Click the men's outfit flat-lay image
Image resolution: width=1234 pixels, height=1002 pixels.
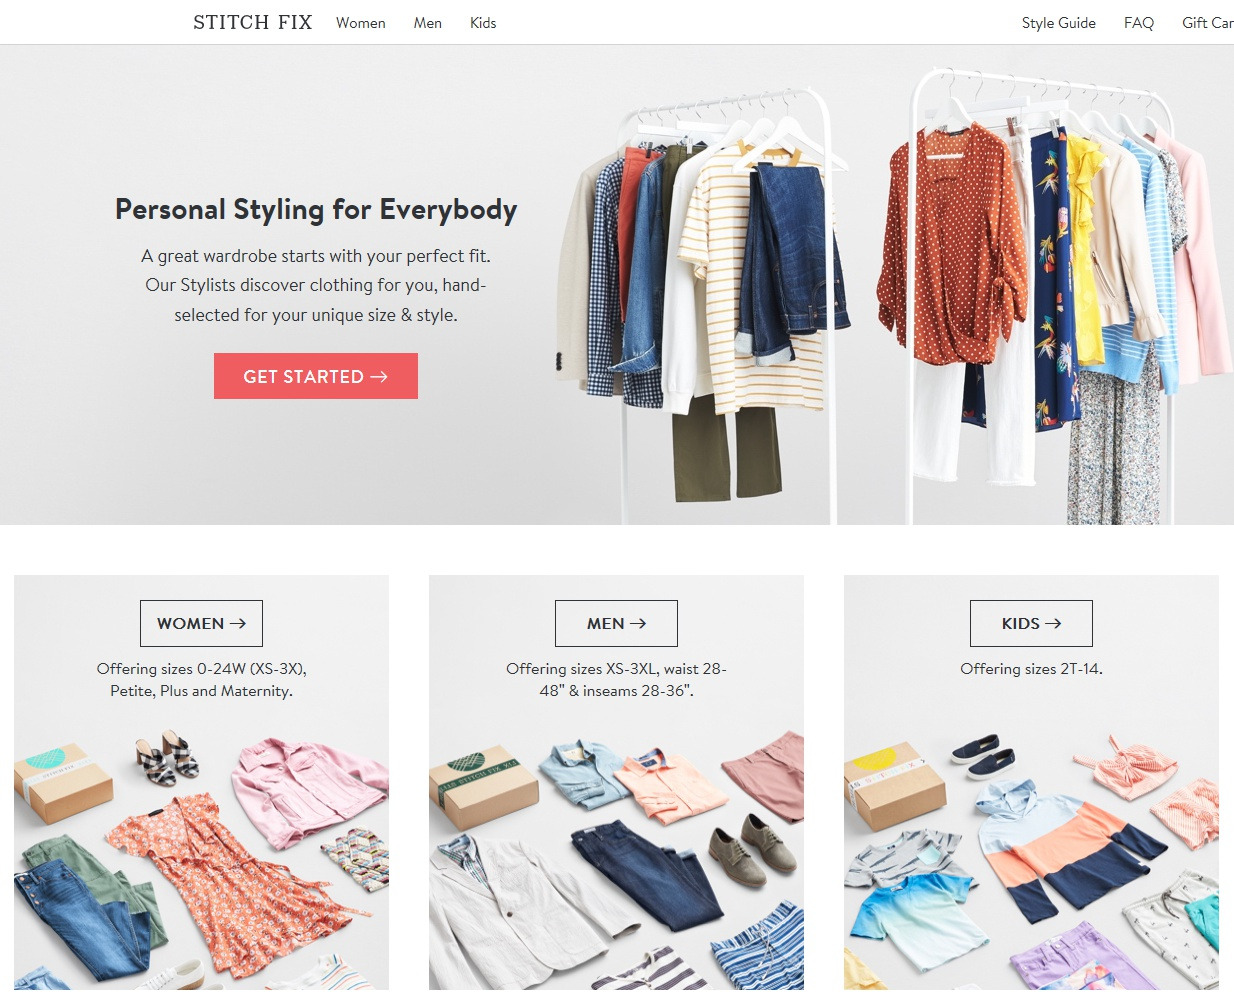pos(616,862)
